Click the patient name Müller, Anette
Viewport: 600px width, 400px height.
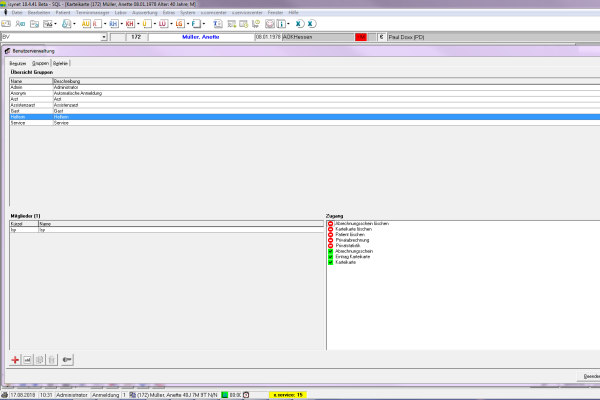coord(201,37)
